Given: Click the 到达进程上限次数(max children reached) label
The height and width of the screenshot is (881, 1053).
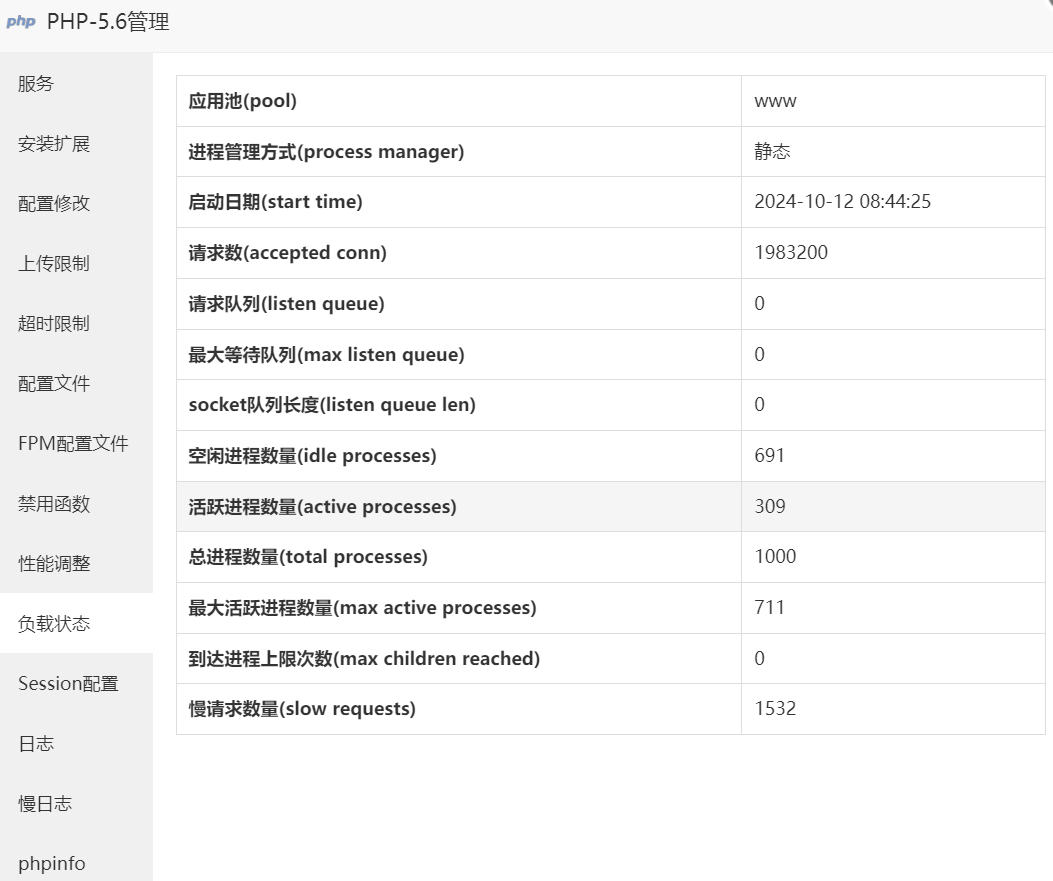Looking at the screenshot, I should (364, 659).
